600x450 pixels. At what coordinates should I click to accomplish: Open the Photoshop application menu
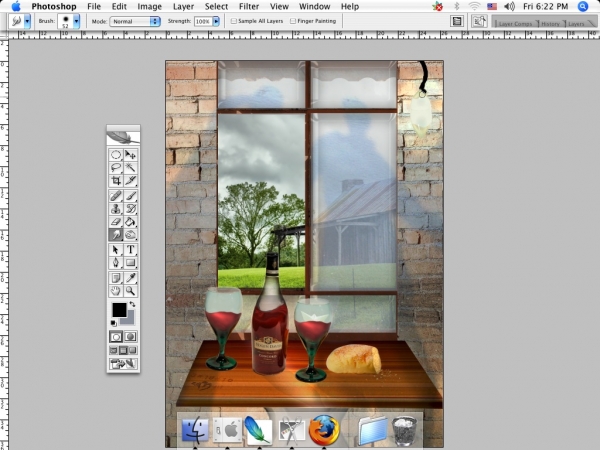click(x=54, y=7)
